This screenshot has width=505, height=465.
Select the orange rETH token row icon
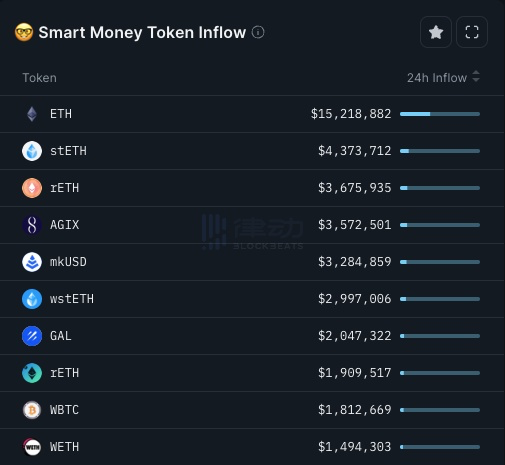coord(32,188)
